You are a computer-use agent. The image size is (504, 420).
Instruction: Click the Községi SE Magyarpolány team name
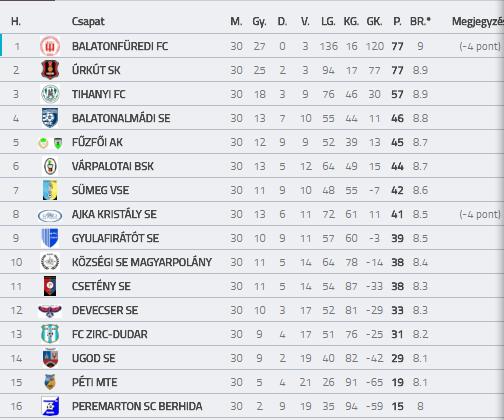[142, 262]
